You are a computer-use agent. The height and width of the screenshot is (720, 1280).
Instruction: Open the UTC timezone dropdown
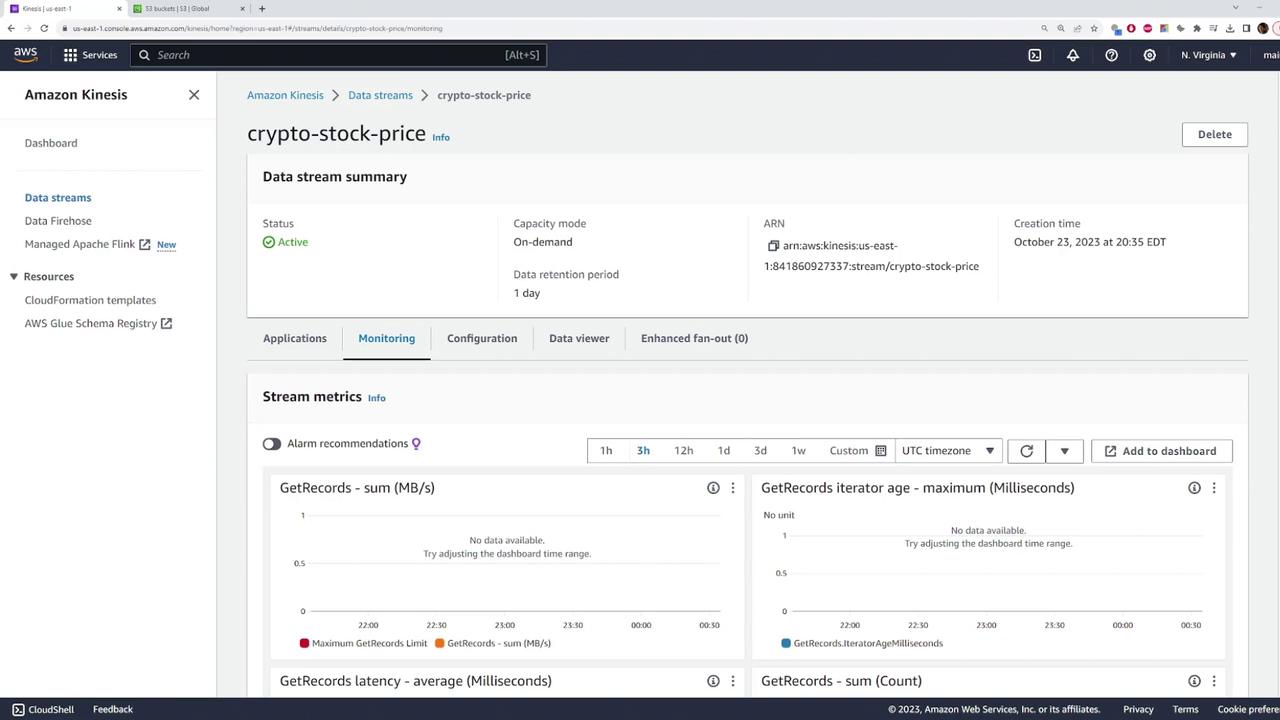(x=948, y=451)
